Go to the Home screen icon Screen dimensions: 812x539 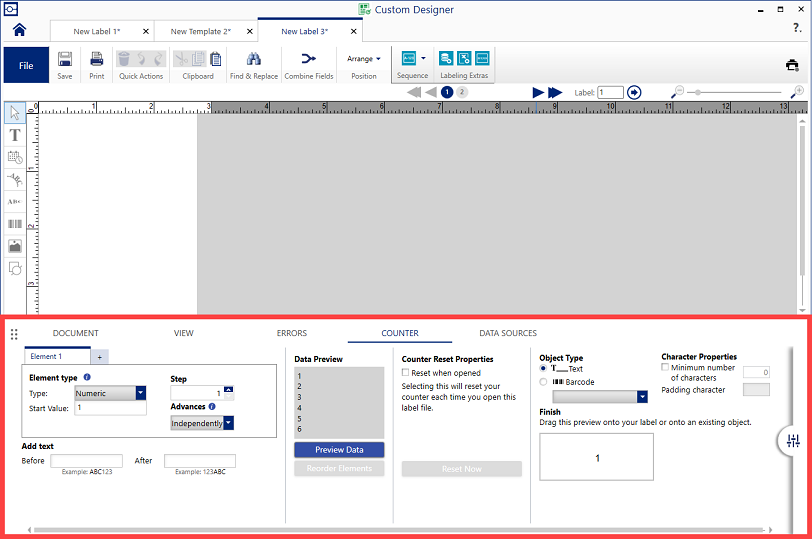[x=19, y=30]
